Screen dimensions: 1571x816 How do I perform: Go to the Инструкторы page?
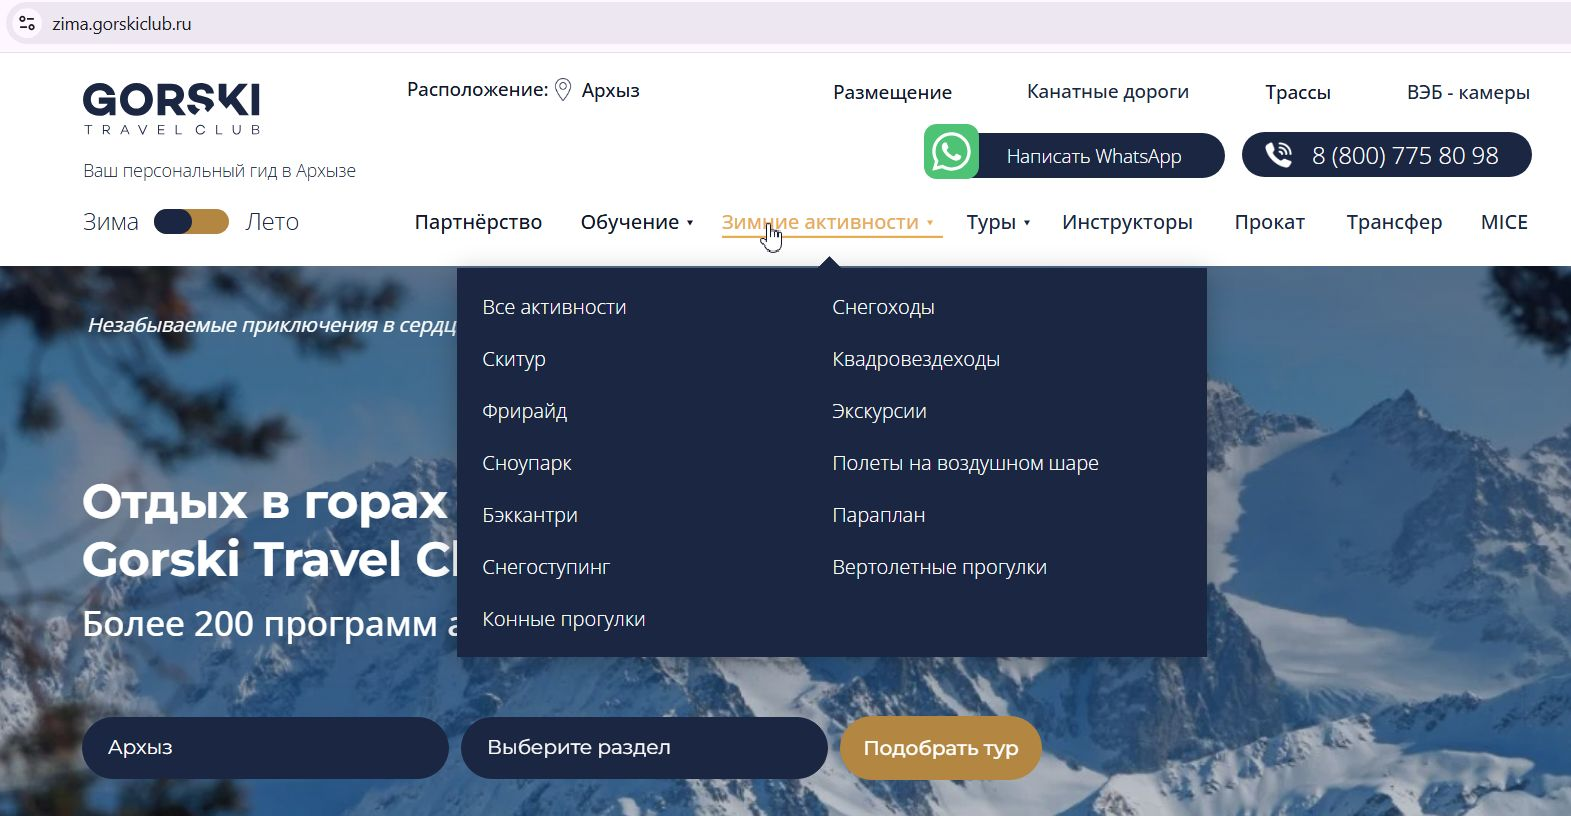(1127, 222)
